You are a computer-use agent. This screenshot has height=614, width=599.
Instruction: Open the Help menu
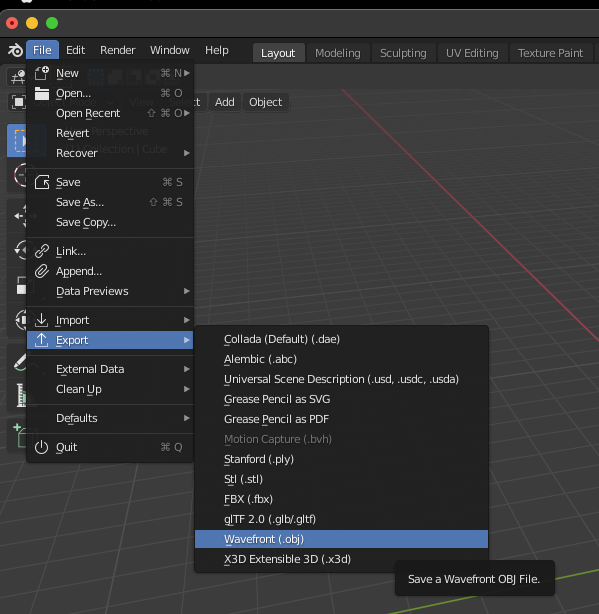217,50
